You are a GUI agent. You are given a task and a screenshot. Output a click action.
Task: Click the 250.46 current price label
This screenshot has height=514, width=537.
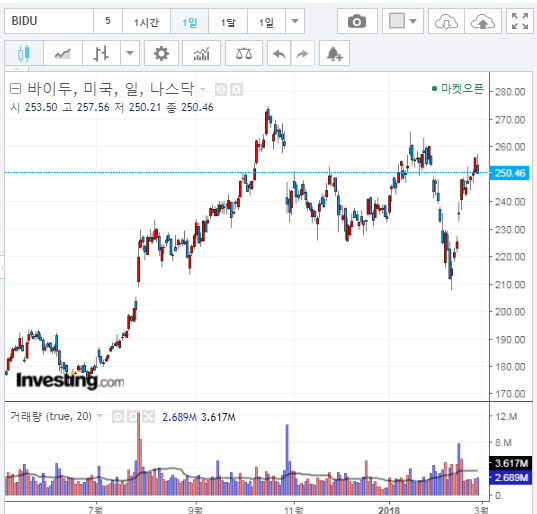point(510,173)
